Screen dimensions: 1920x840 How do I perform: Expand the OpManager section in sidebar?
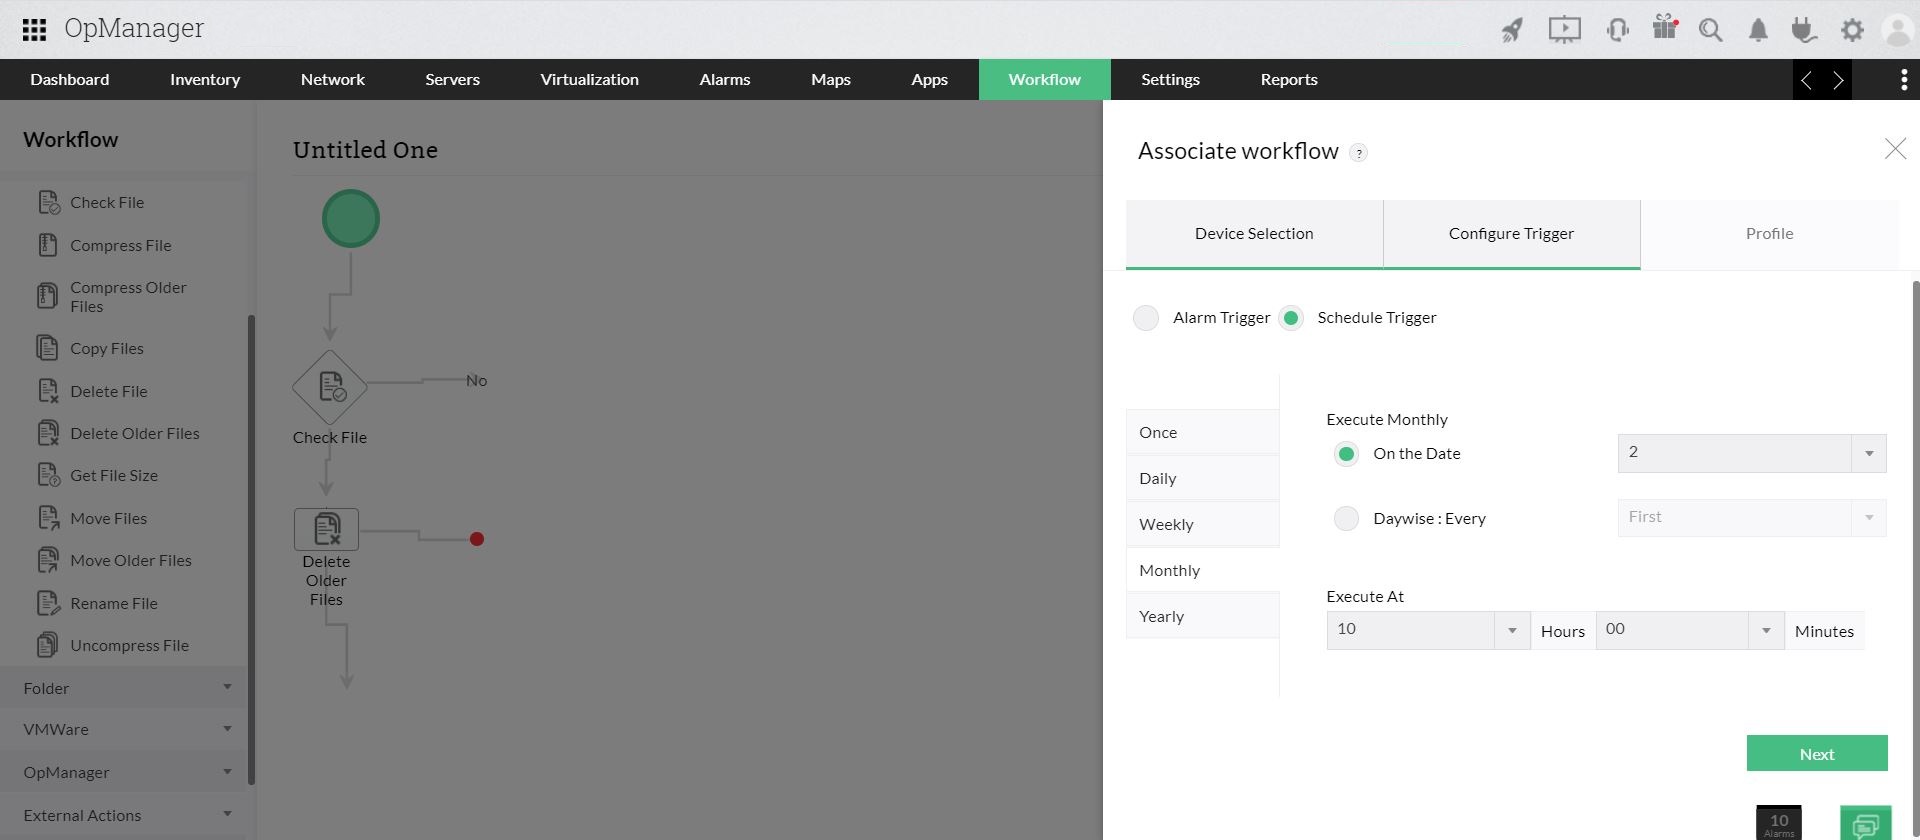(x=123, y=772)
